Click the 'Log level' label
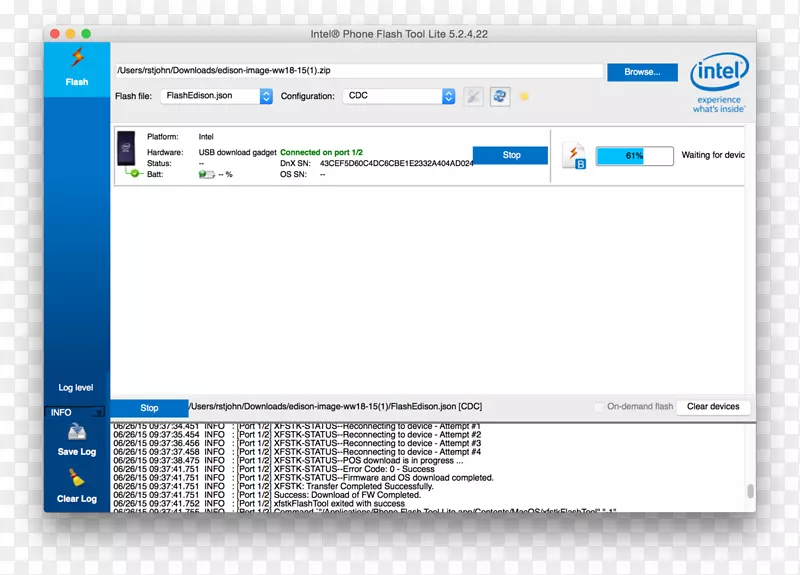800x575 pixels. tap(76, 388)
